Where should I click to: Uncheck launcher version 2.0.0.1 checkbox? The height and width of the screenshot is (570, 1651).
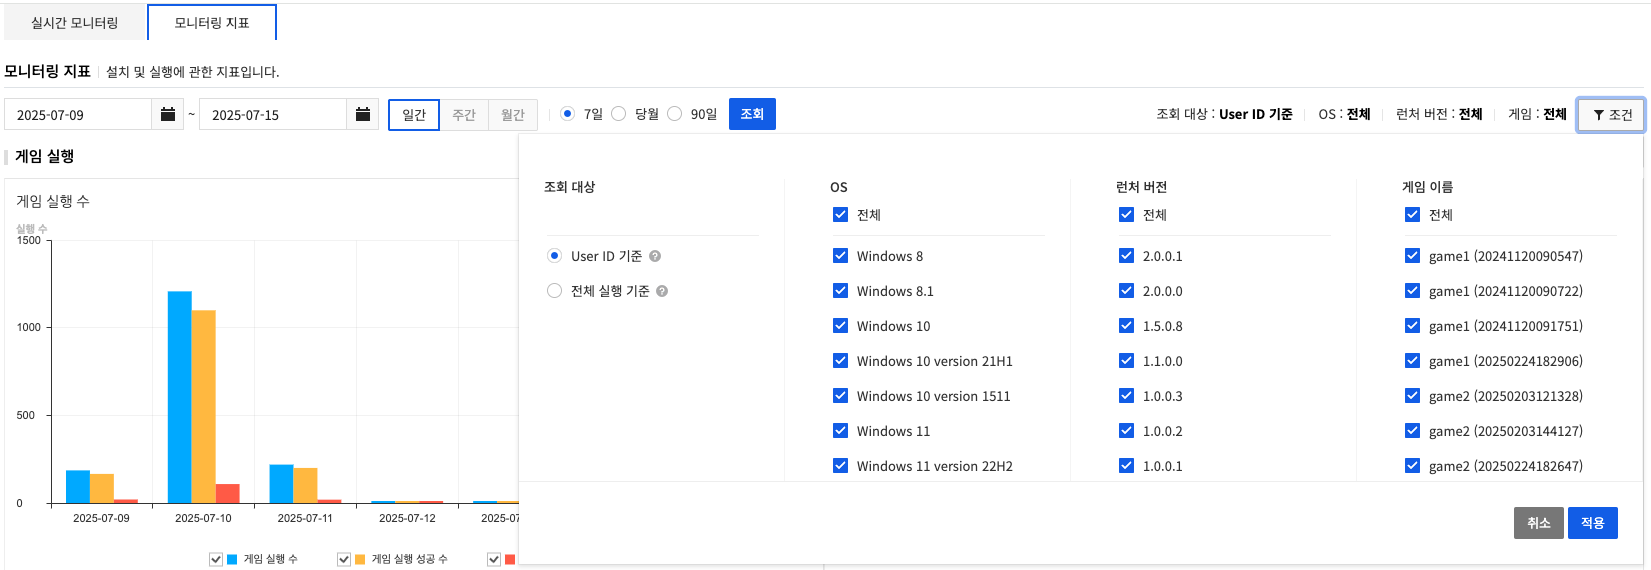(x=1126, y=256)
